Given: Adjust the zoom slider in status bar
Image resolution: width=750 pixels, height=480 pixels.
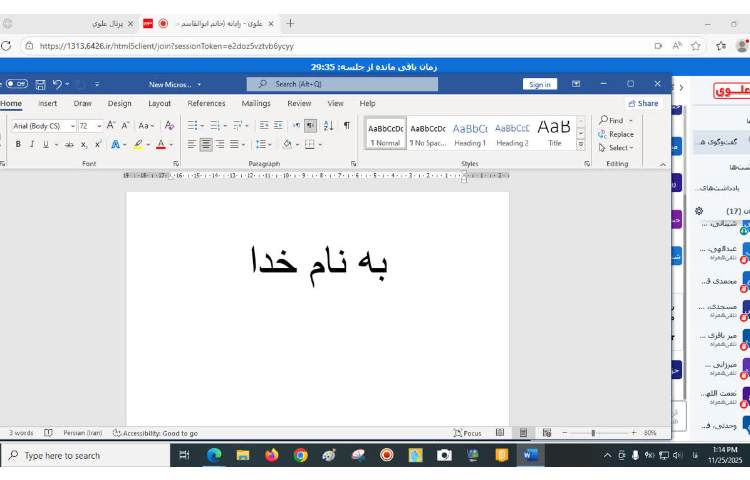Looking at the screenshot, I should [x=594, y=433].
